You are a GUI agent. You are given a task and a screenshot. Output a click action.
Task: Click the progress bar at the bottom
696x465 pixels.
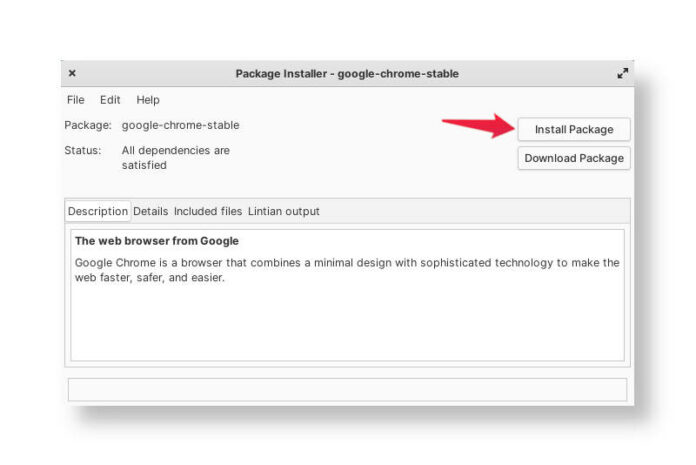point(347,390)
